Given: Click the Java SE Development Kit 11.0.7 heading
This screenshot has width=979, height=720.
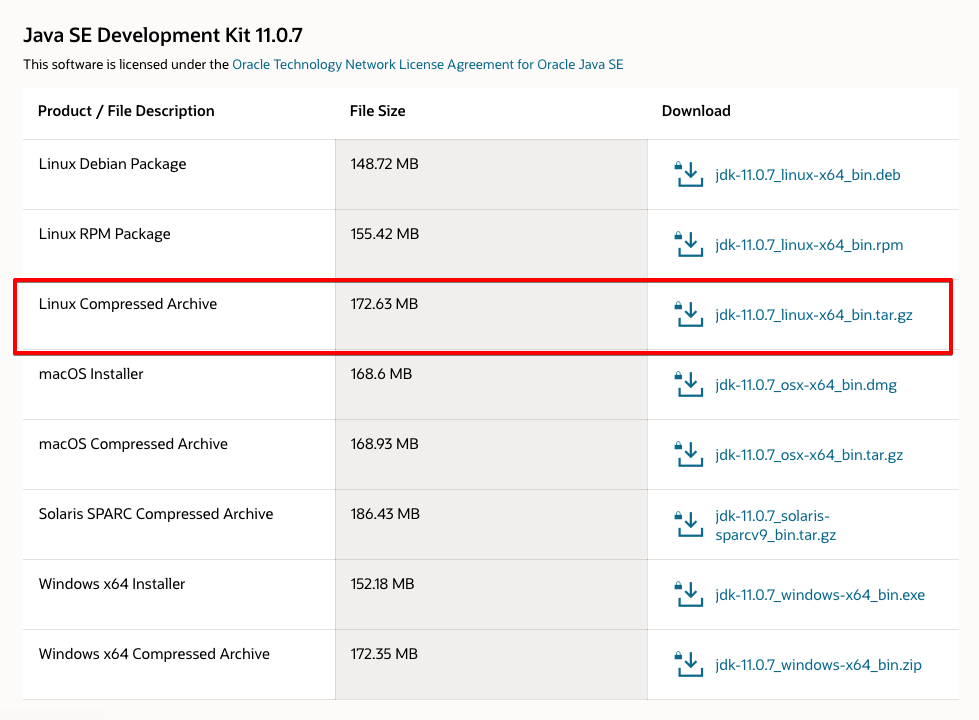Looking at the screenshot, I should 162,36.
